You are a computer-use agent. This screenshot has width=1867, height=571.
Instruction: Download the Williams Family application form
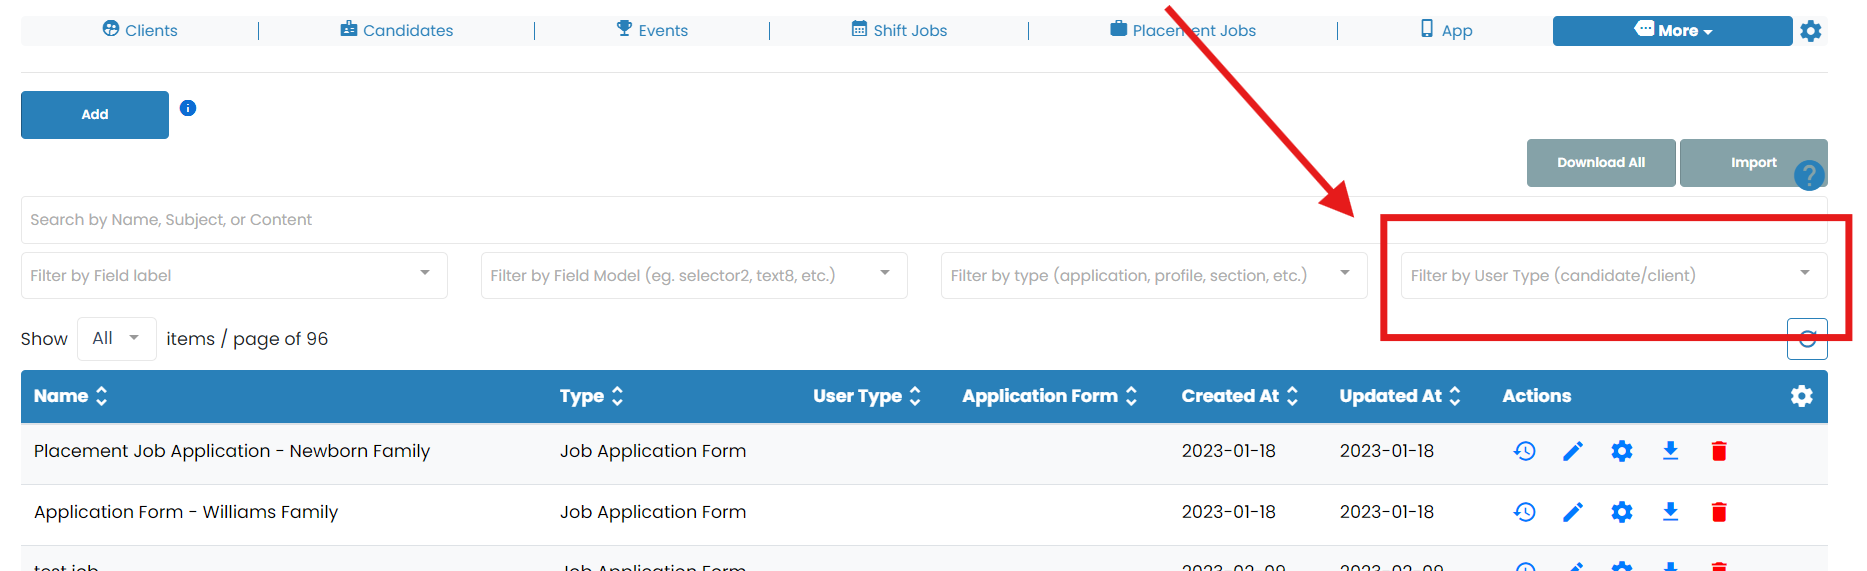pos(1670,512)
